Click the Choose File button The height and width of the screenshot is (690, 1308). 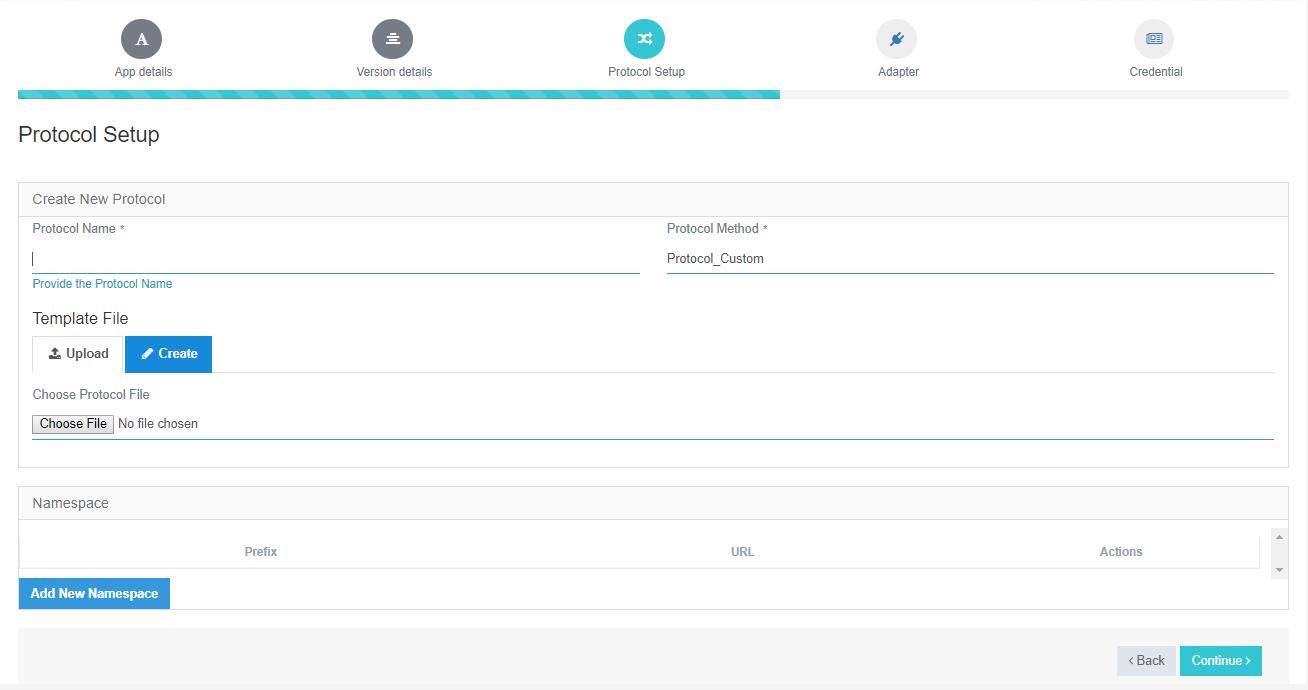[72, 423]
